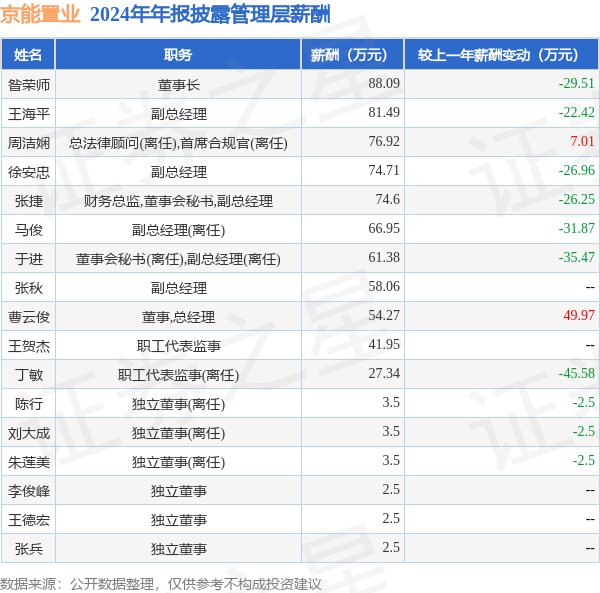Click change value -26.25
The image size is (600, 593).
point(576,199)
